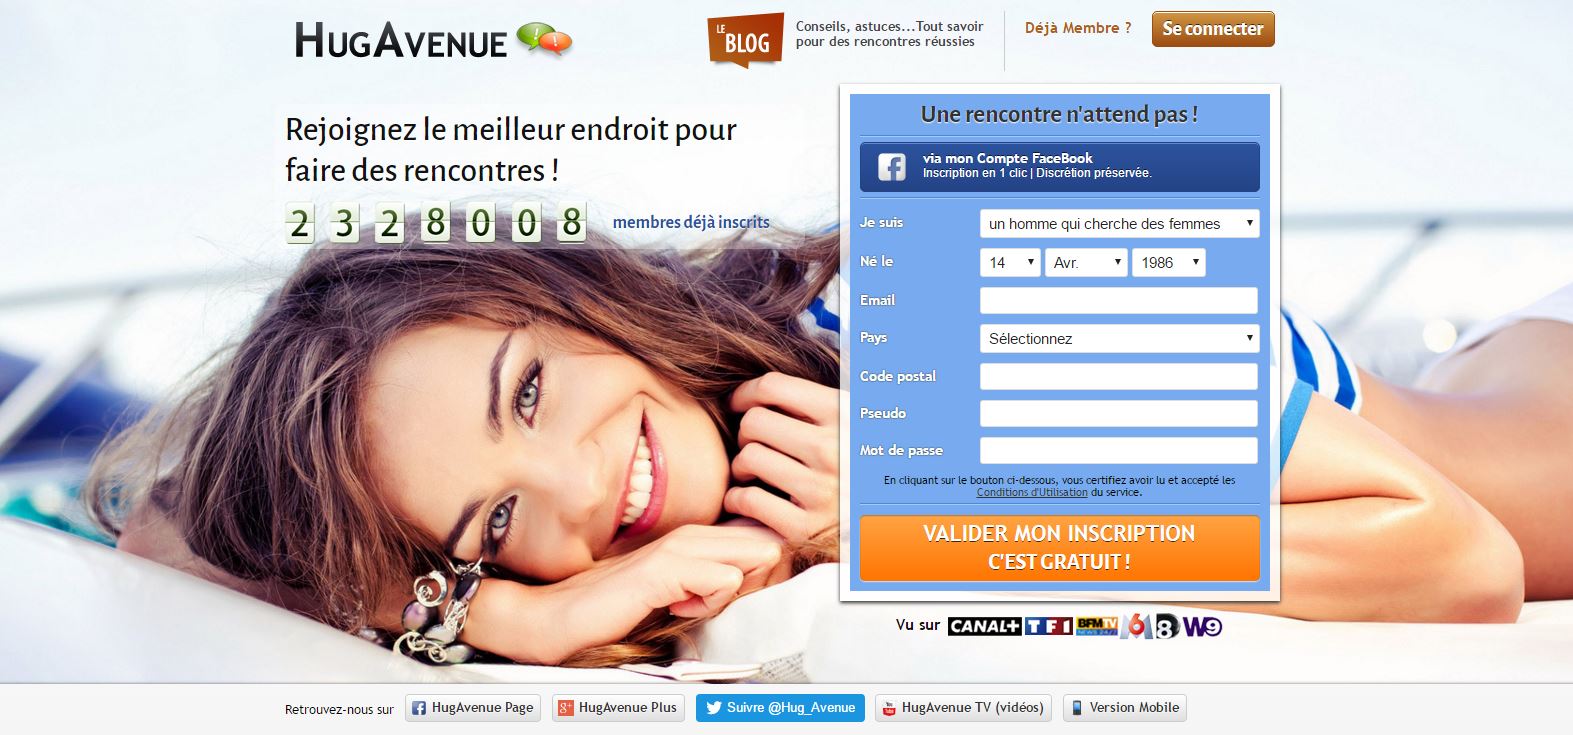1573x735 pixels.
Task: Switch to Version Mobile
Action: pyautogui.click(x=1124, y=708)
